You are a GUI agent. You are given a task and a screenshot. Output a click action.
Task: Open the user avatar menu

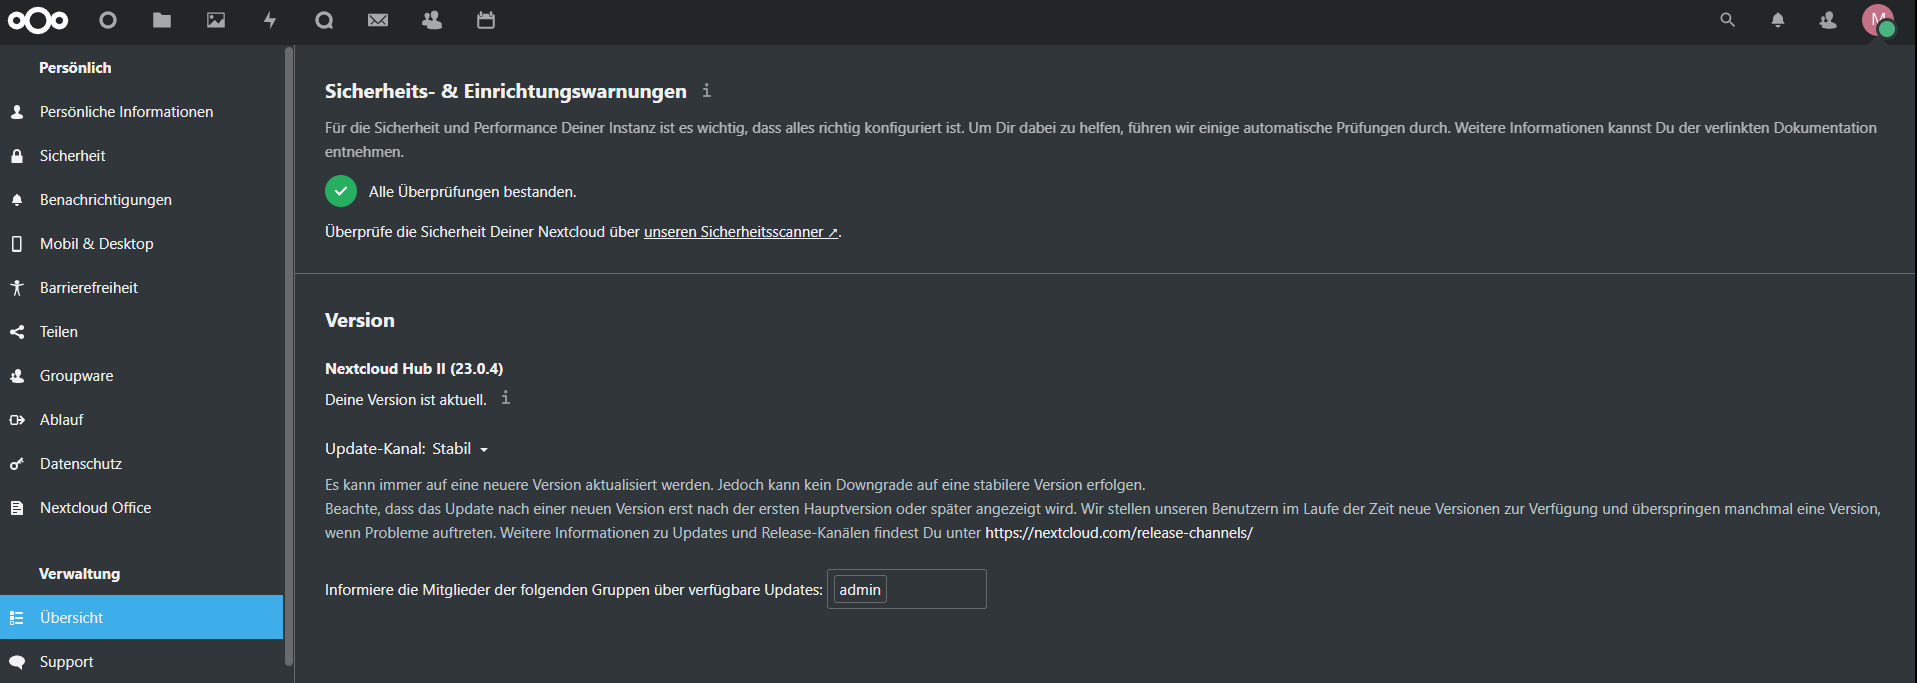(x=1878, y=20)
